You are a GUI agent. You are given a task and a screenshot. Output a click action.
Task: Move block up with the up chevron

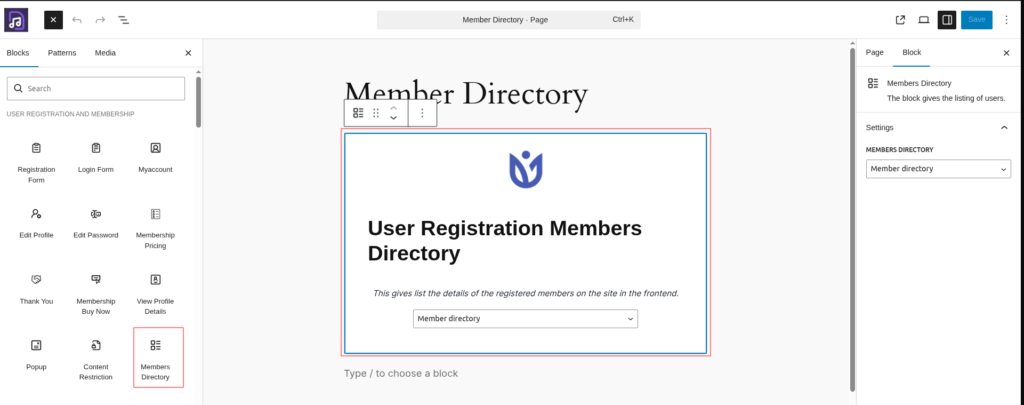click(393, 108)
